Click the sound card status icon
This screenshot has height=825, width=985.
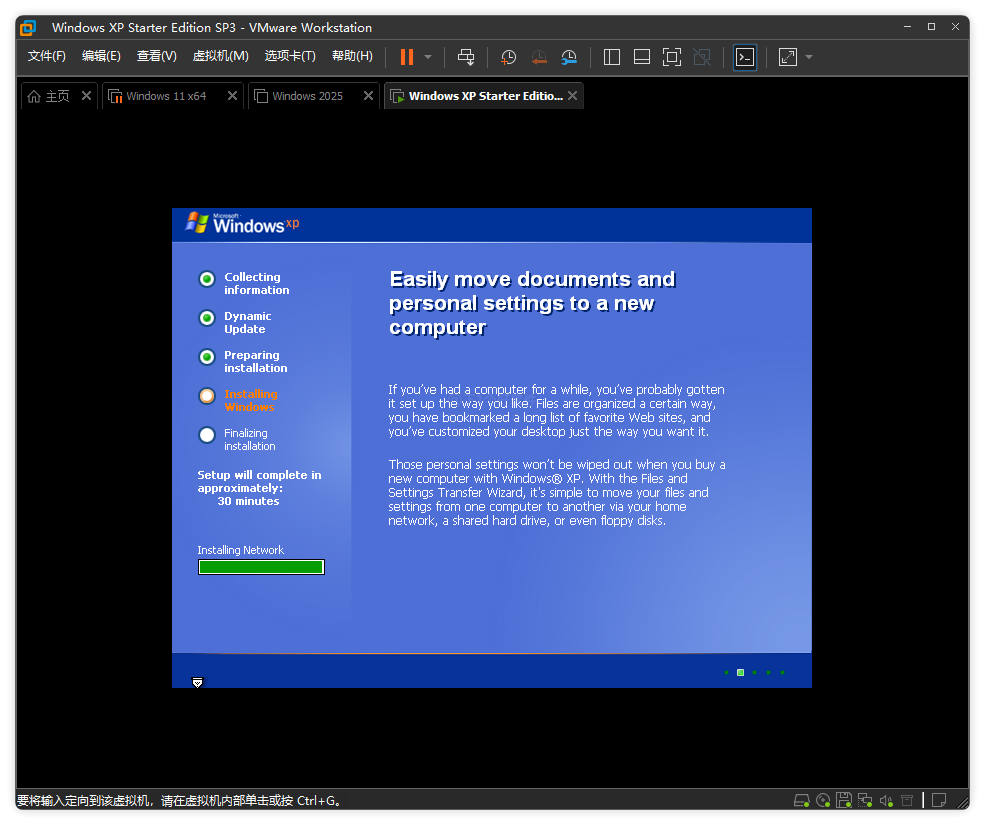[x=885, y=800]
